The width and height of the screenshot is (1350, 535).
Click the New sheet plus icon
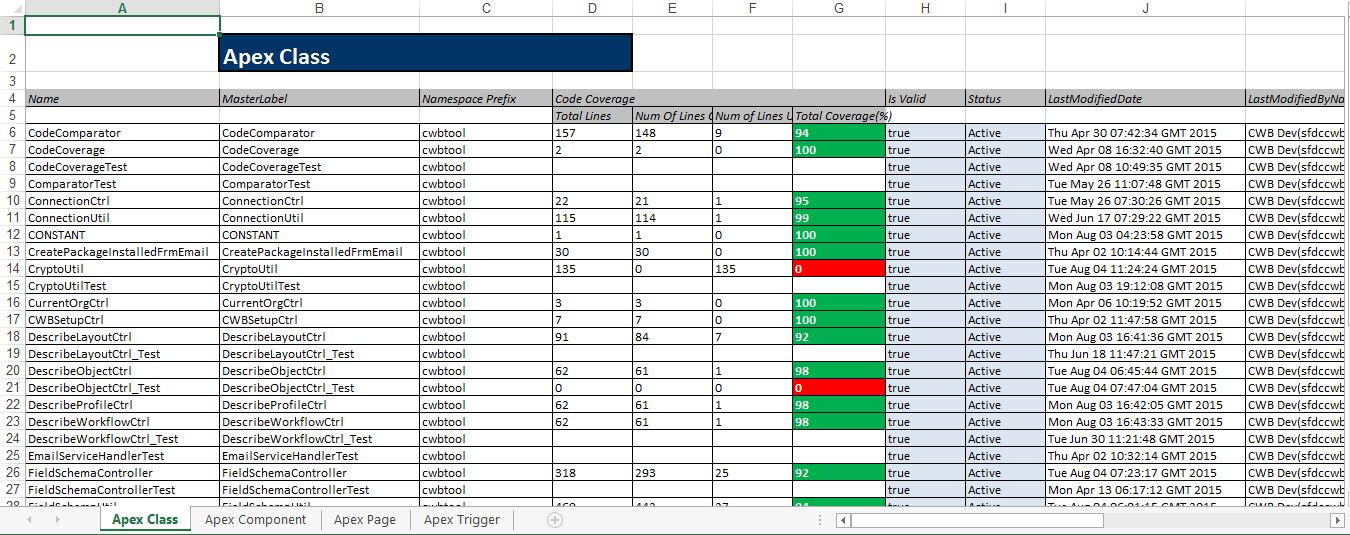coord(555,520)
